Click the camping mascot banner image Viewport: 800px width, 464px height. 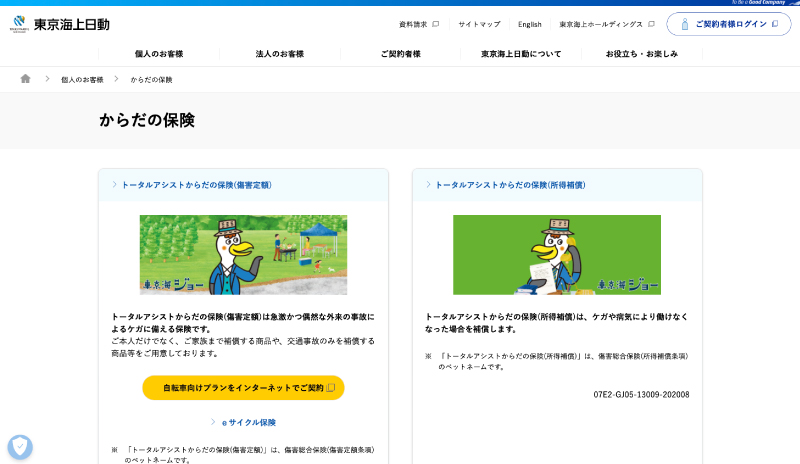click(x=243, y=255)
